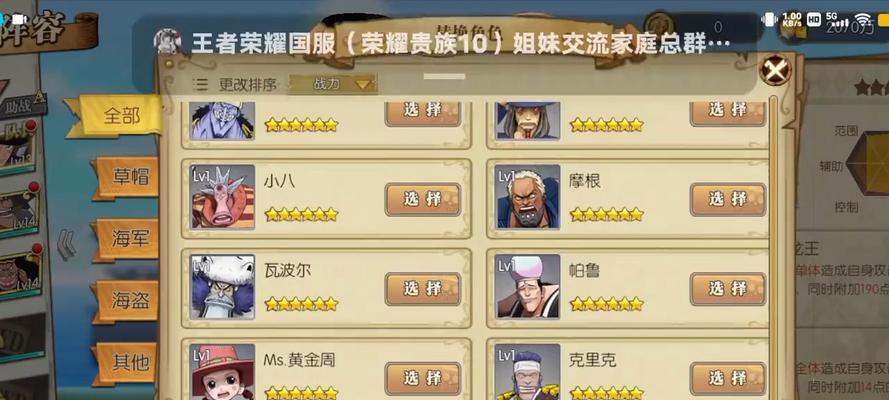Tap the 瓦波尔 character portrait
The width and height of the screenshot is (889, 400).
[x=223, y=287]
